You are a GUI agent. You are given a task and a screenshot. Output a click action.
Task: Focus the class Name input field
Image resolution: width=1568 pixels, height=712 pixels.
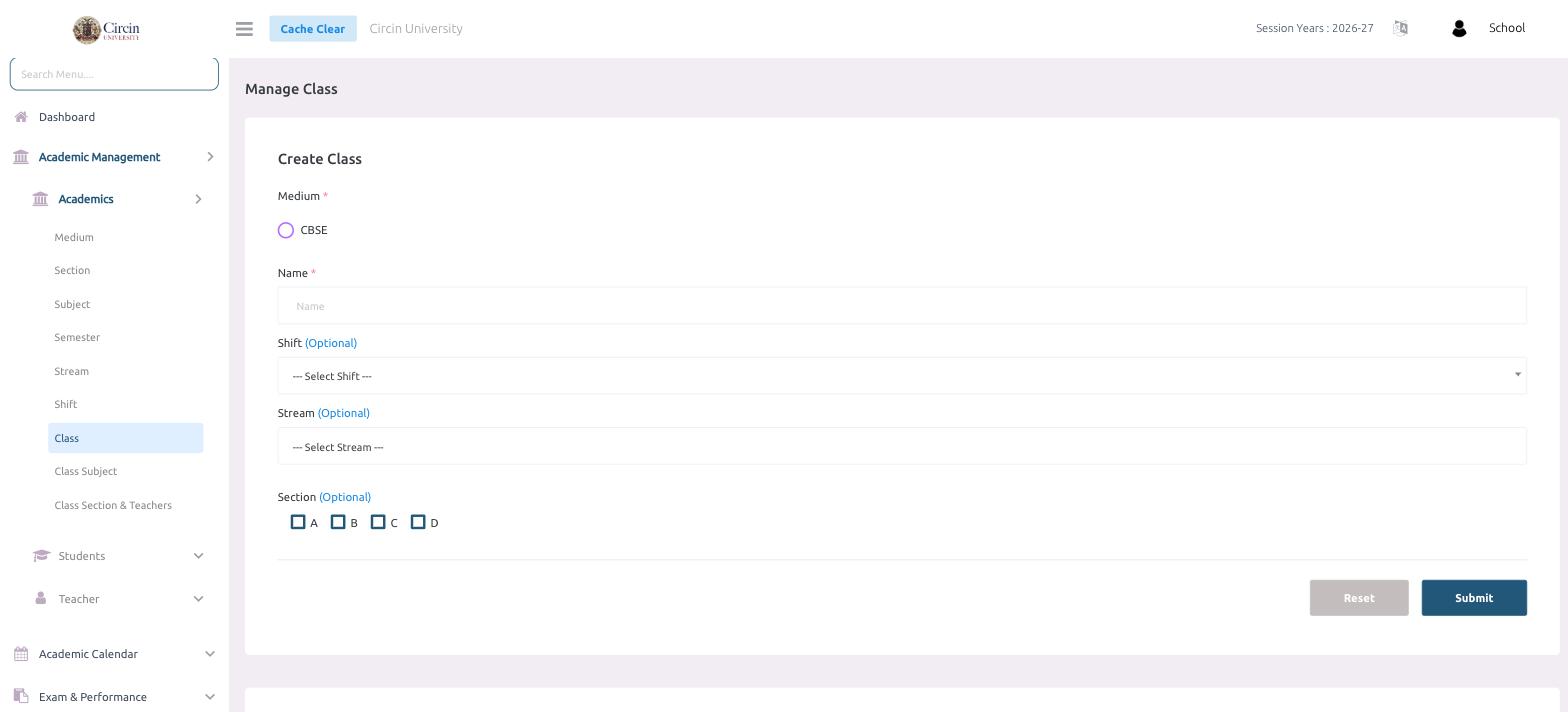902,306
